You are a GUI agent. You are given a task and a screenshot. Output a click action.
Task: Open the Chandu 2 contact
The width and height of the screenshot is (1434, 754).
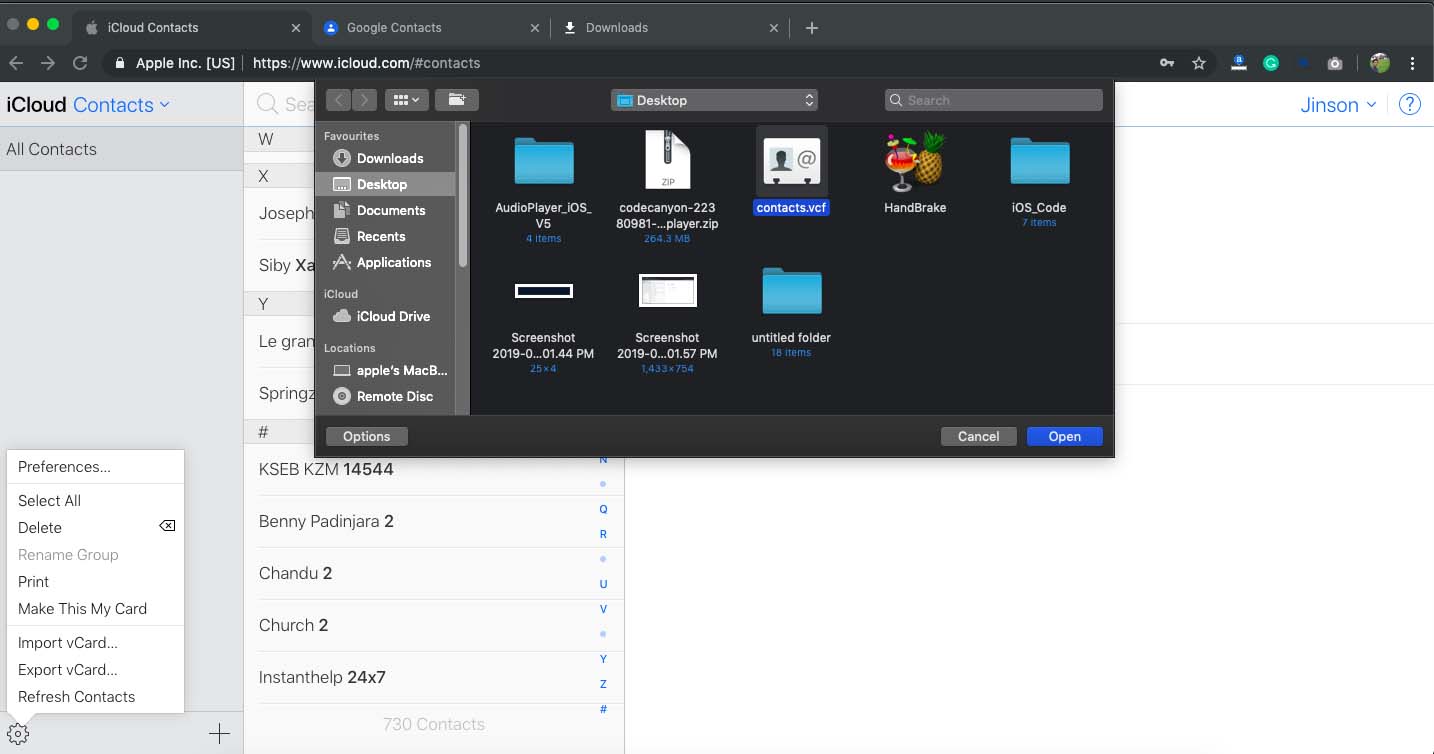tap(434, 573)
